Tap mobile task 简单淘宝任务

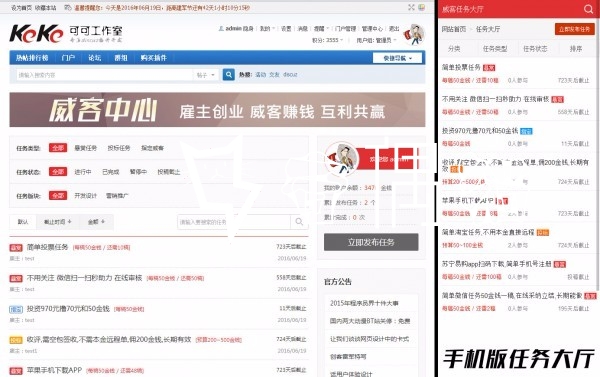tap(488, 232)
